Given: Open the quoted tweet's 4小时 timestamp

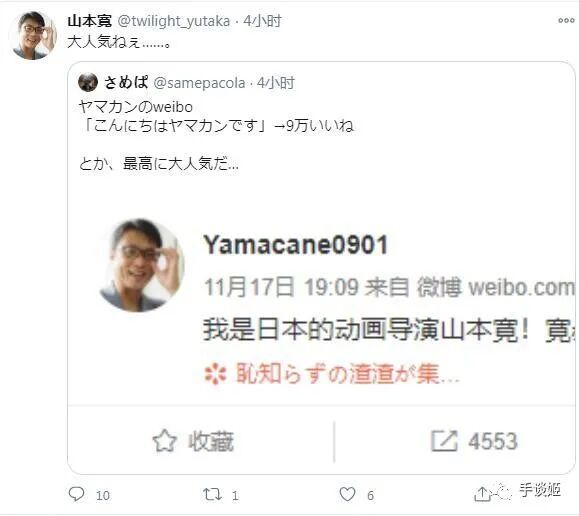Looking at the screenshot, I should point(276,83).
